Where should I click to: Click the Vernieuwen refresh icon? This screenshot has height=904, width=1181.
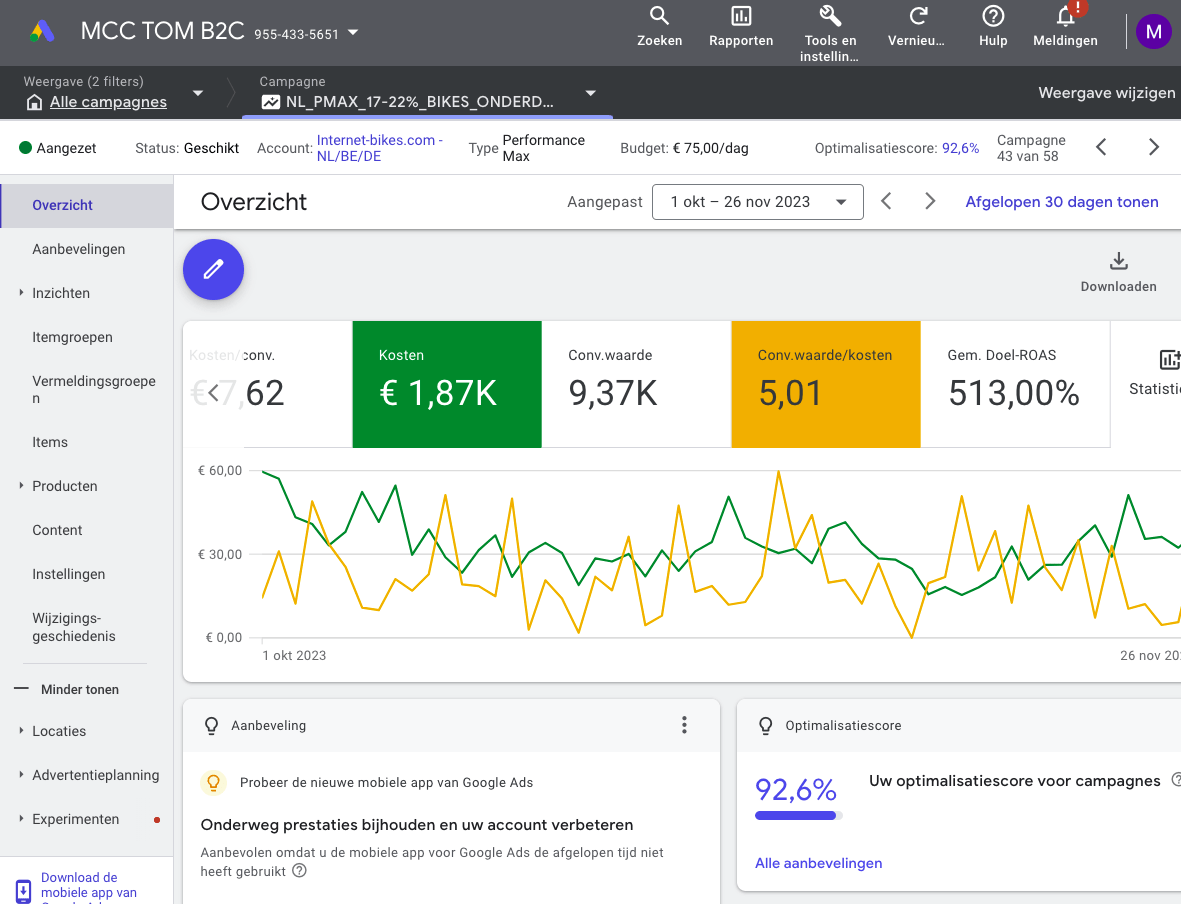tap(917, 17)
